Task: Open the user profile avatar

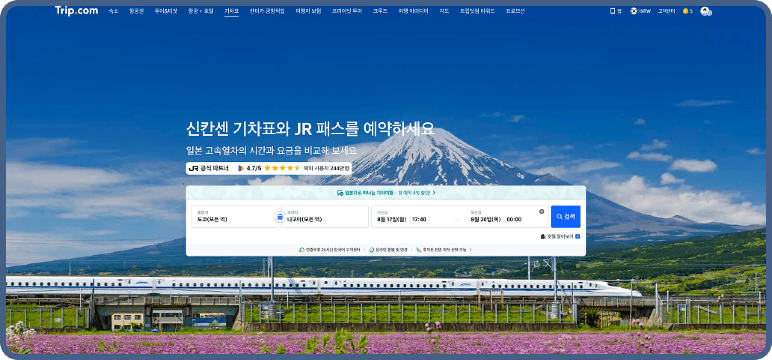Action: (706, 11)
